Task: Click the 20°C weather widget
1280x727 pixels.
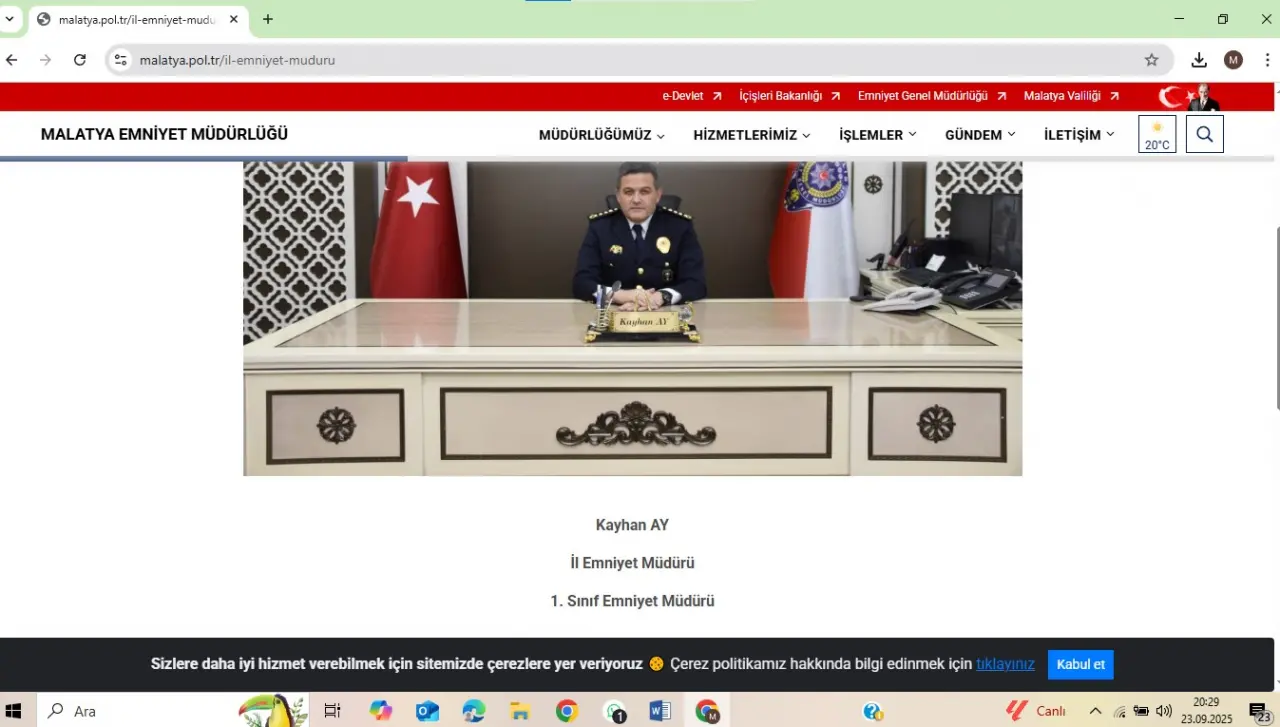Action: coord(1157,135)
